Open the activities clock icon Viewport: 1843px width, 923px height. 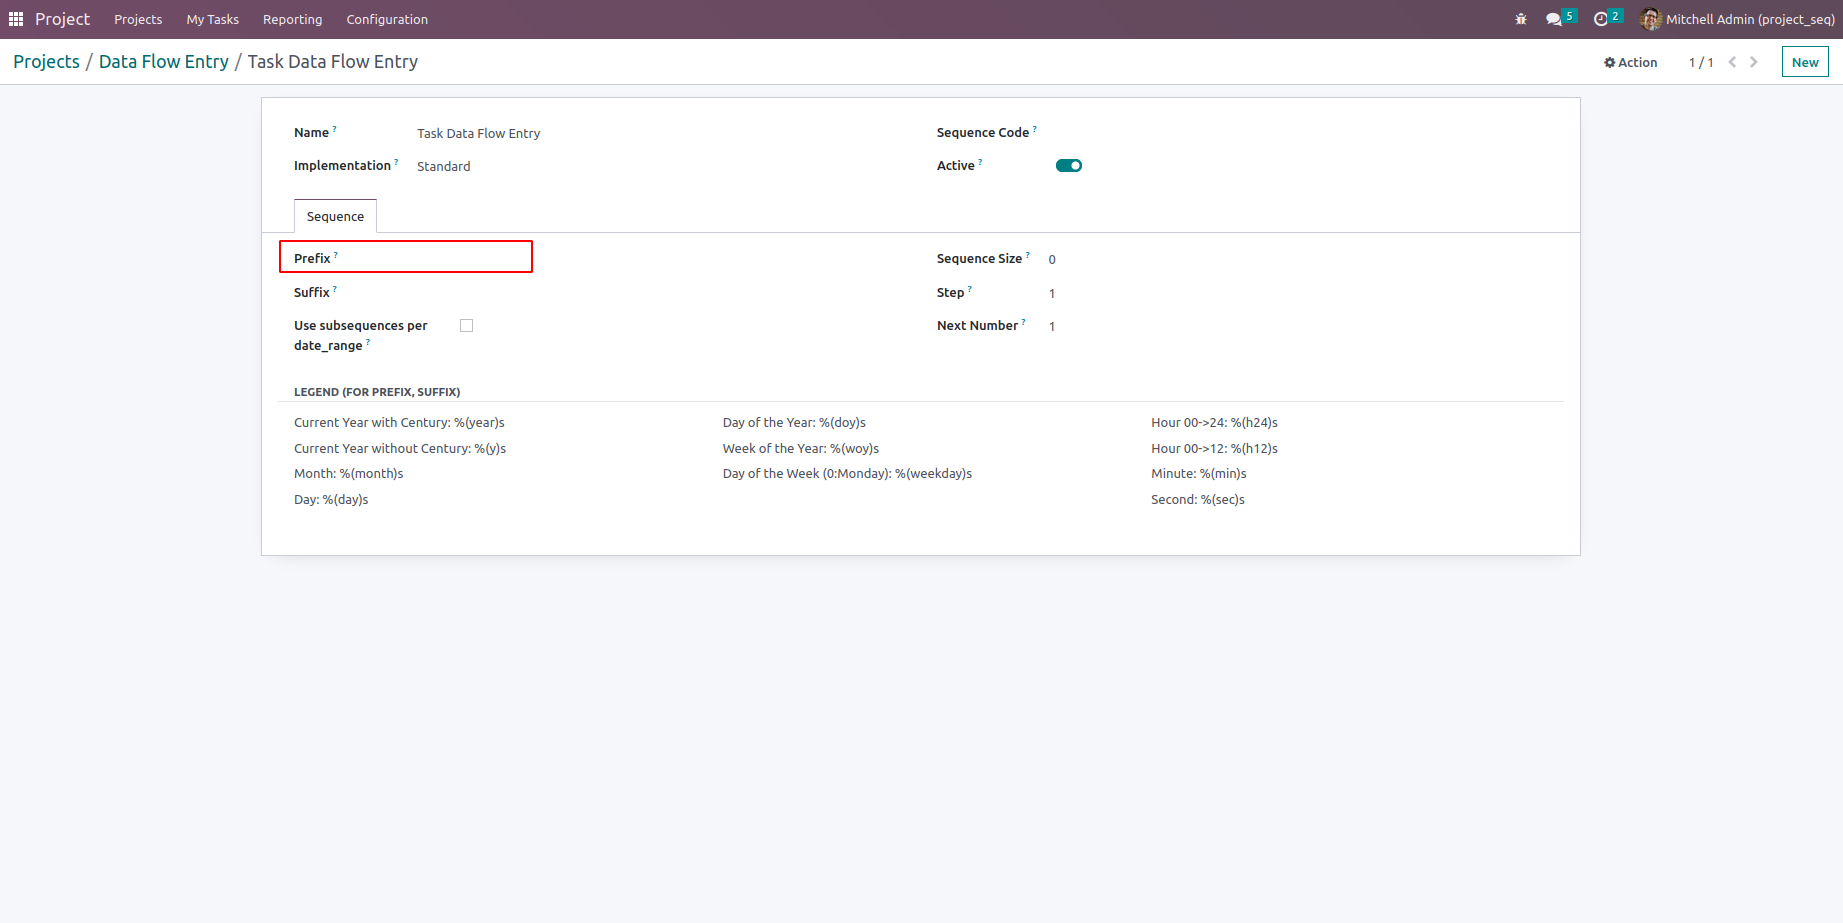(x=1600, y=19)
